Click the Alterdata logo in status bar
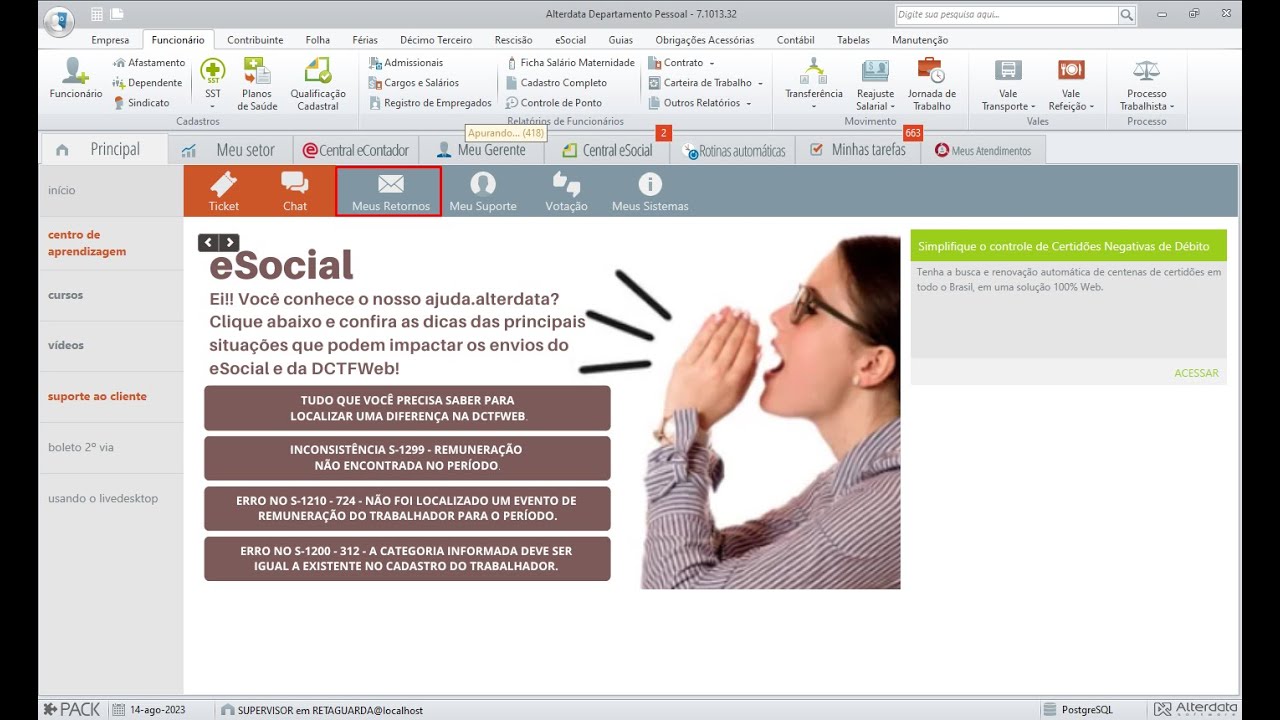Viewport: 1280px width, 720px height. (1195, 709)
